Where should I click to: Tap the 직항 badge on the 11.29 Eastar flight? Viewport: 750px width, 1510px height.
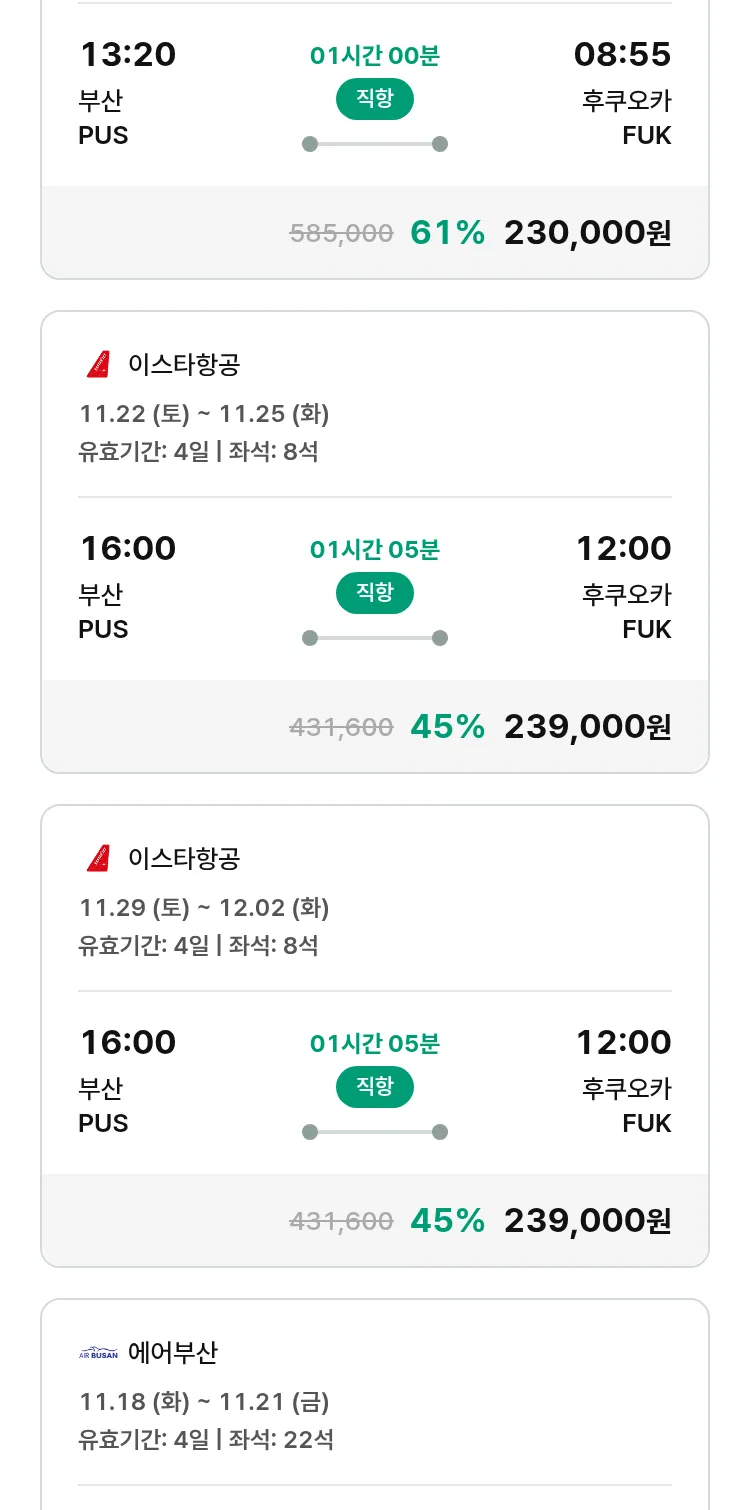(374, 1087)
